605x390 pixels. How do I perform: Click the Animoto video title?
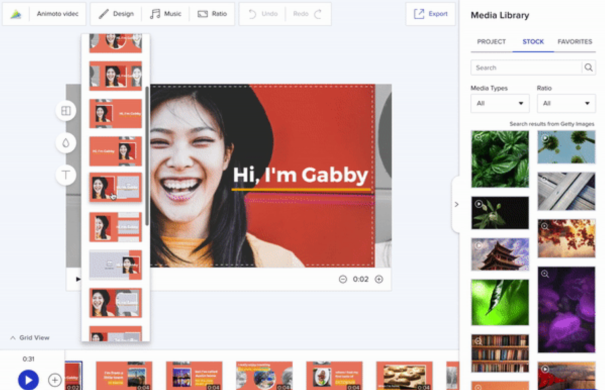tap(57, 14)
